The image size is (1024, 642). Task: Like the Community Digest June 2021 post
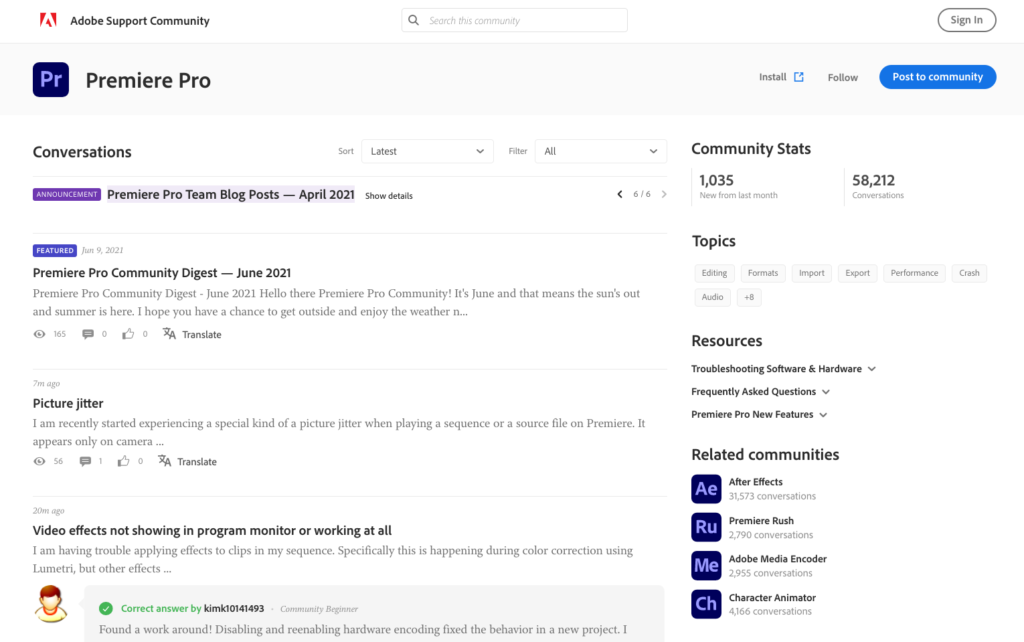coord(128,334)
